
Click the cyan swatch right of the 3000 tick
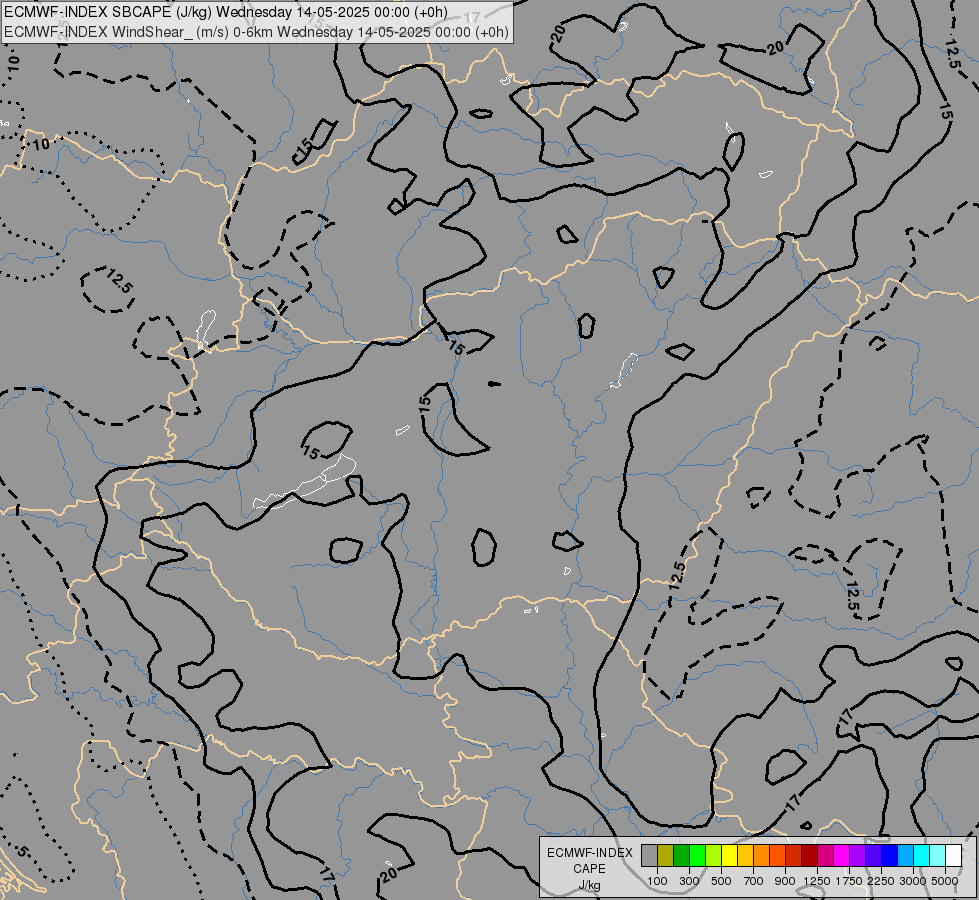click(922, 856)
